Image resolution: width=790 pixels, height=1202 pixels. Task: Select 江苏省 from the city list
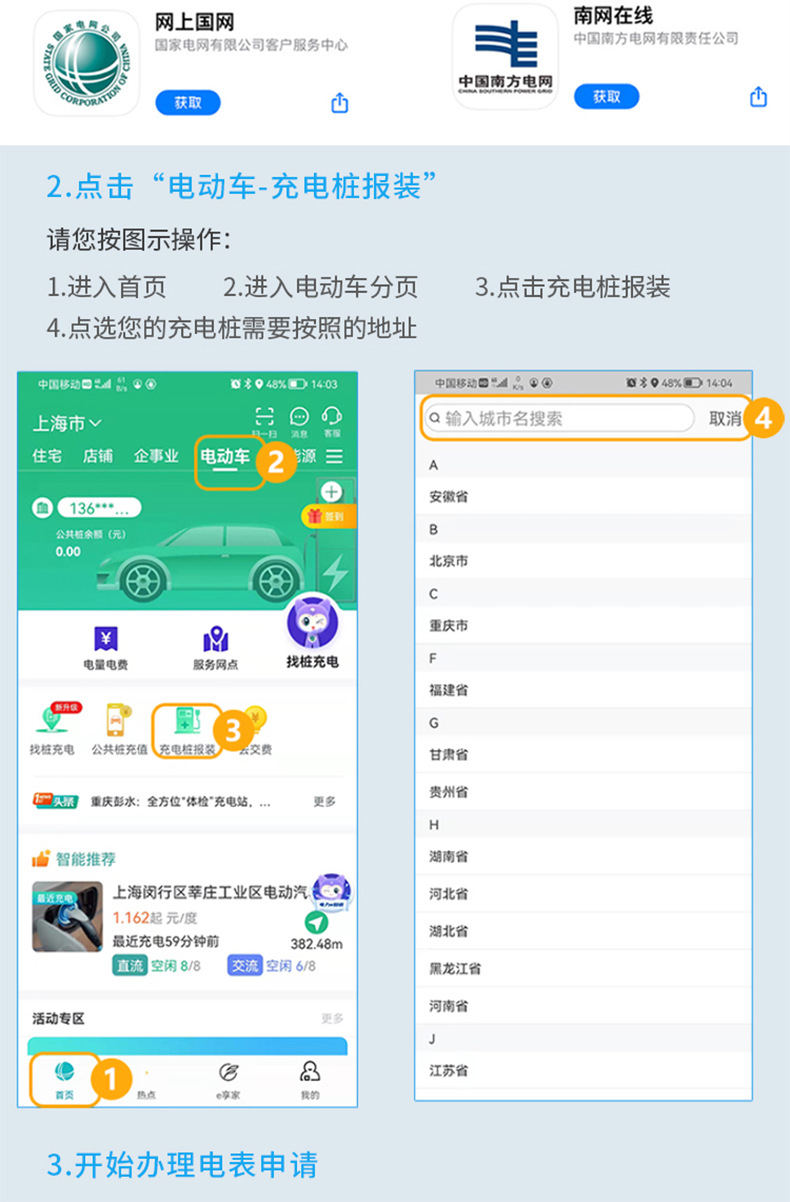583,1070
